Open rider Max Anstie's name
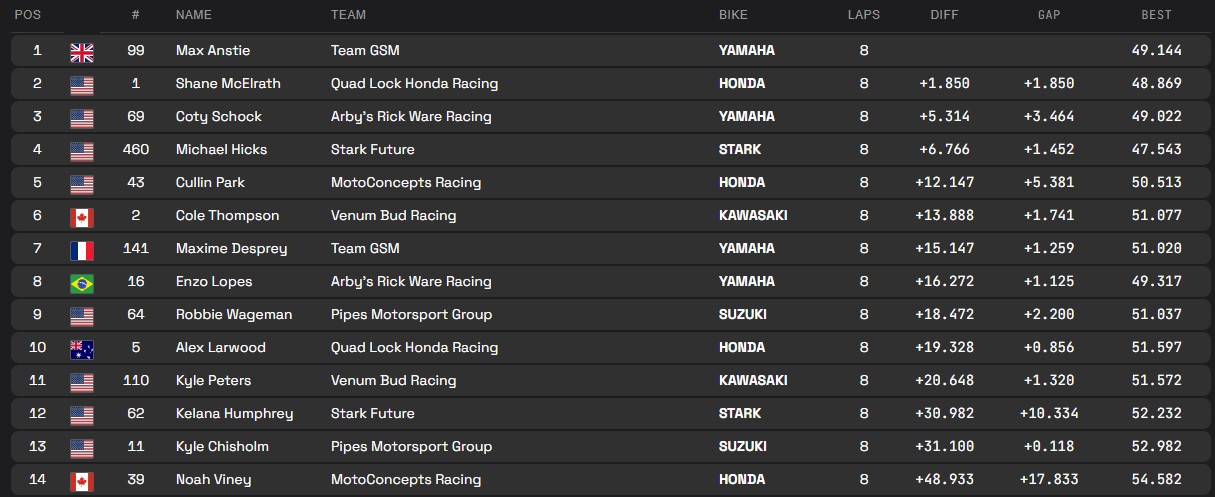This screenshot has height=497, width=1215. click(x=212, y=50)
